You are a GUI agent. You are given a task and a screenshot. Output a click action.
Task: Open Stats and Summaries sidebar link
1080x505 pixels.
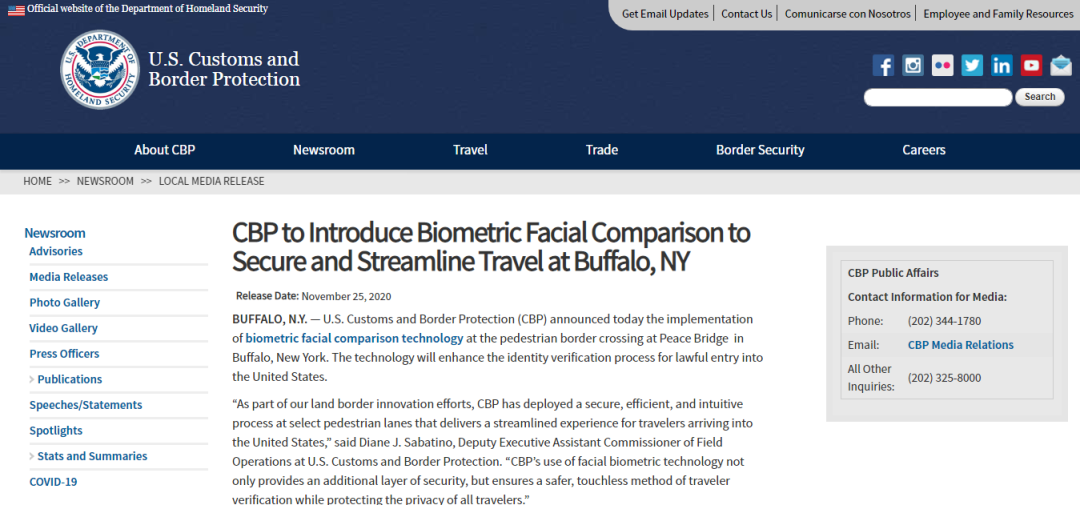click(92, 456)
